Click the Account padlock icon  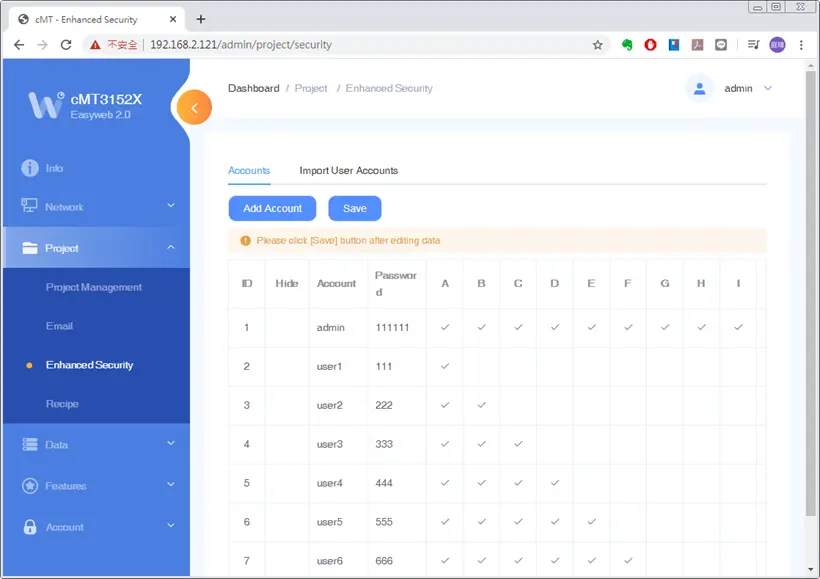click(x=30, y=527)
